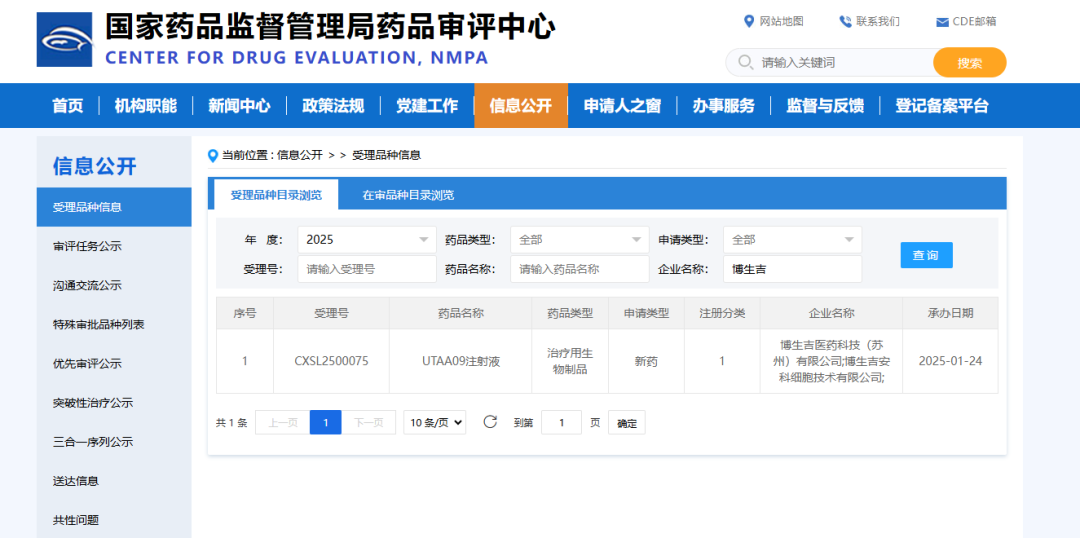Open 登记备案平台 navigation item
The width and height of the screenshot is (1080, 538).
pyautogui.click(x=942, y=105)
